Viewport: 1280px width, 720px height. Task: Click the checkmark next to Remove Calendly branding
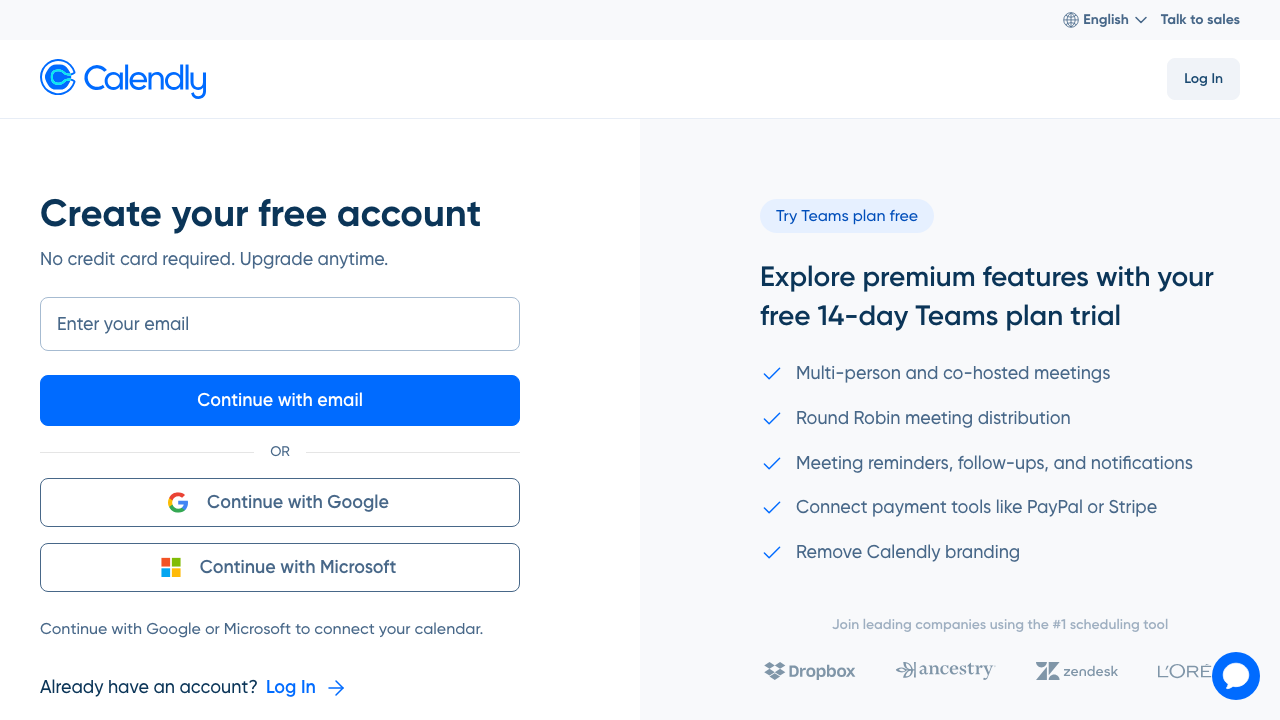(771, 552)
